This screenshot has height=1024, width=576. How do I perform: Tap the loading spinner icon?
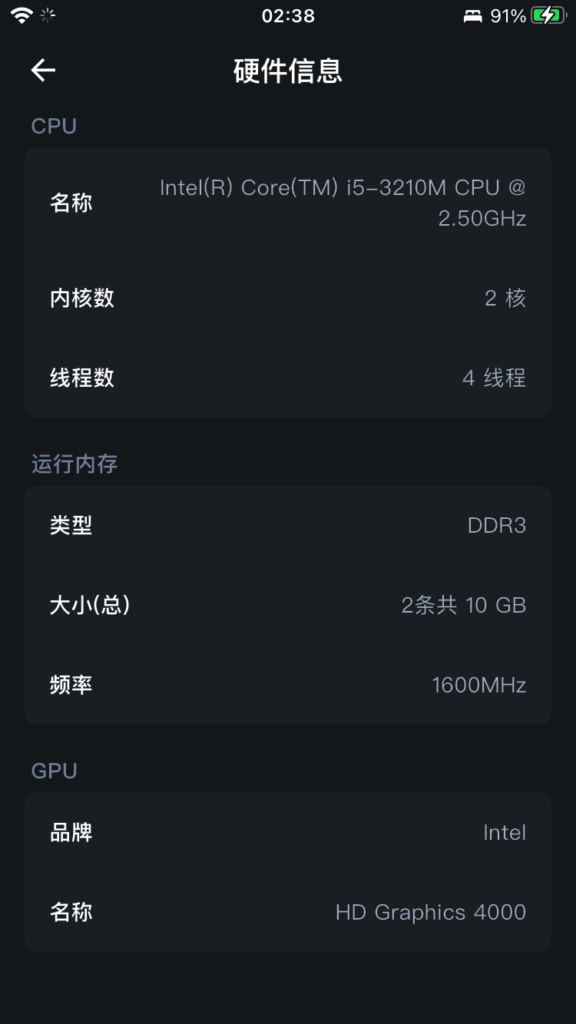(x=48, y=16)
